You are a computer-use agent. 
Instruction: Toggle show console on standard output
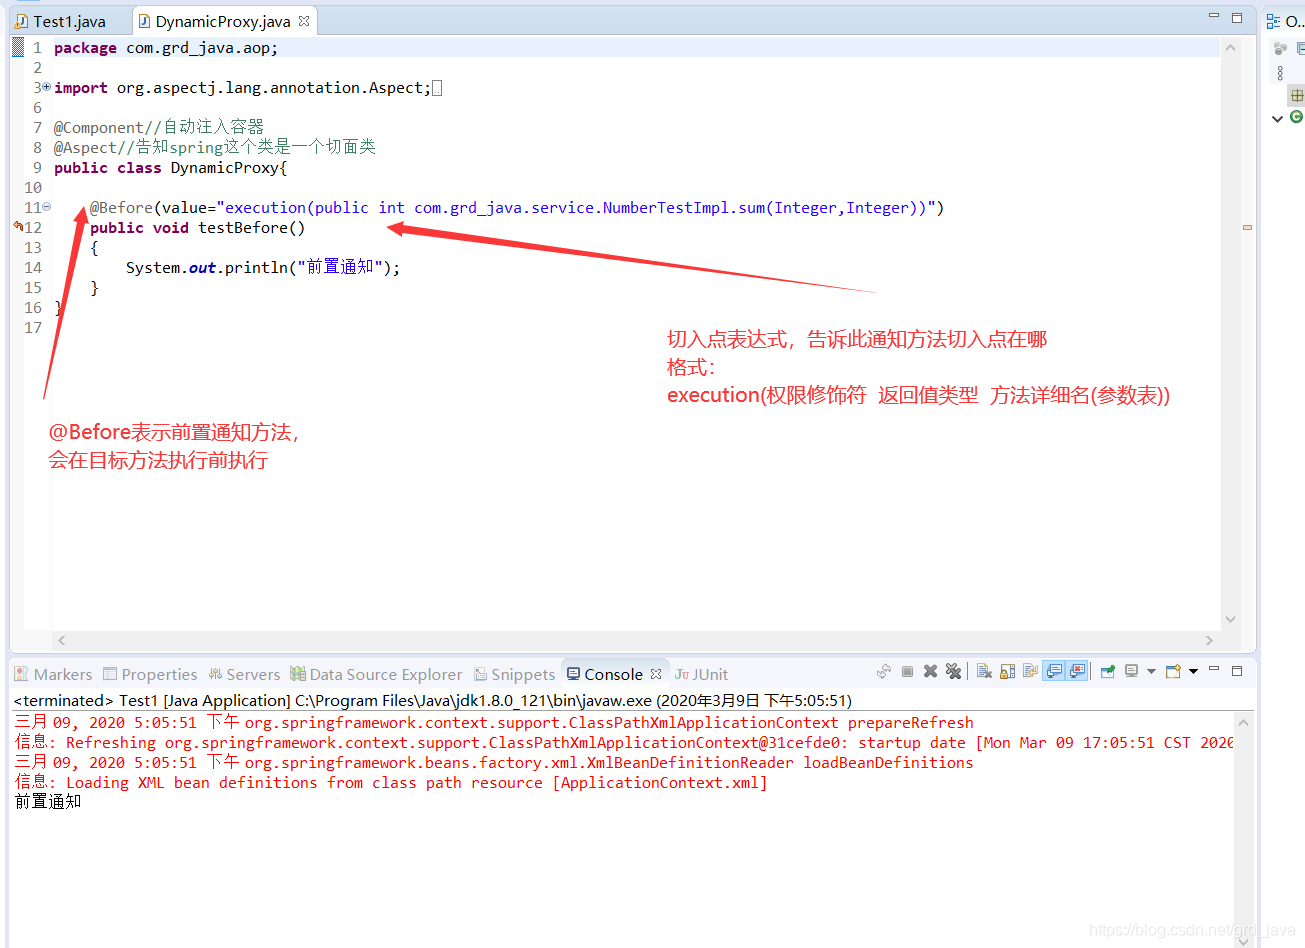coord(1054,671)
